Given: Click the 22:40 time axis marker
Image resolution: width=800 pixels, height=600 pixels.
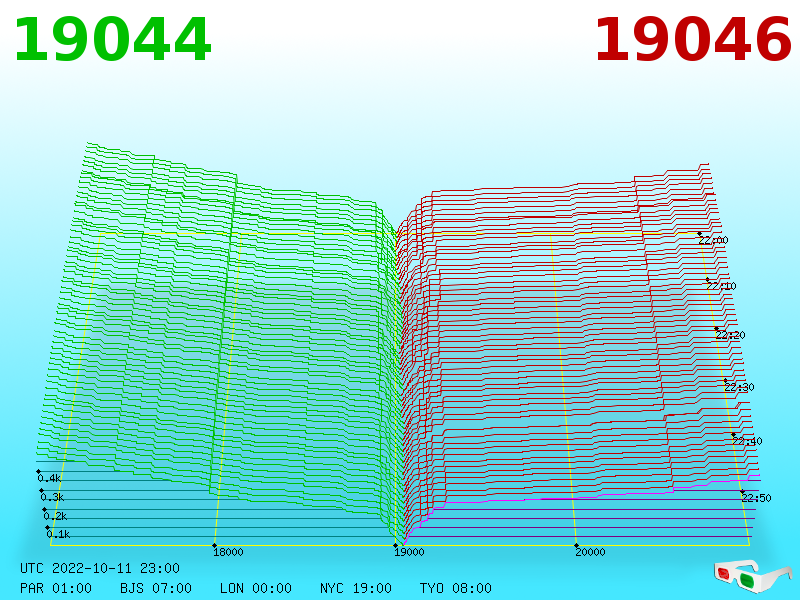Looking at the screenshot, I should click(x=747, y=441).
